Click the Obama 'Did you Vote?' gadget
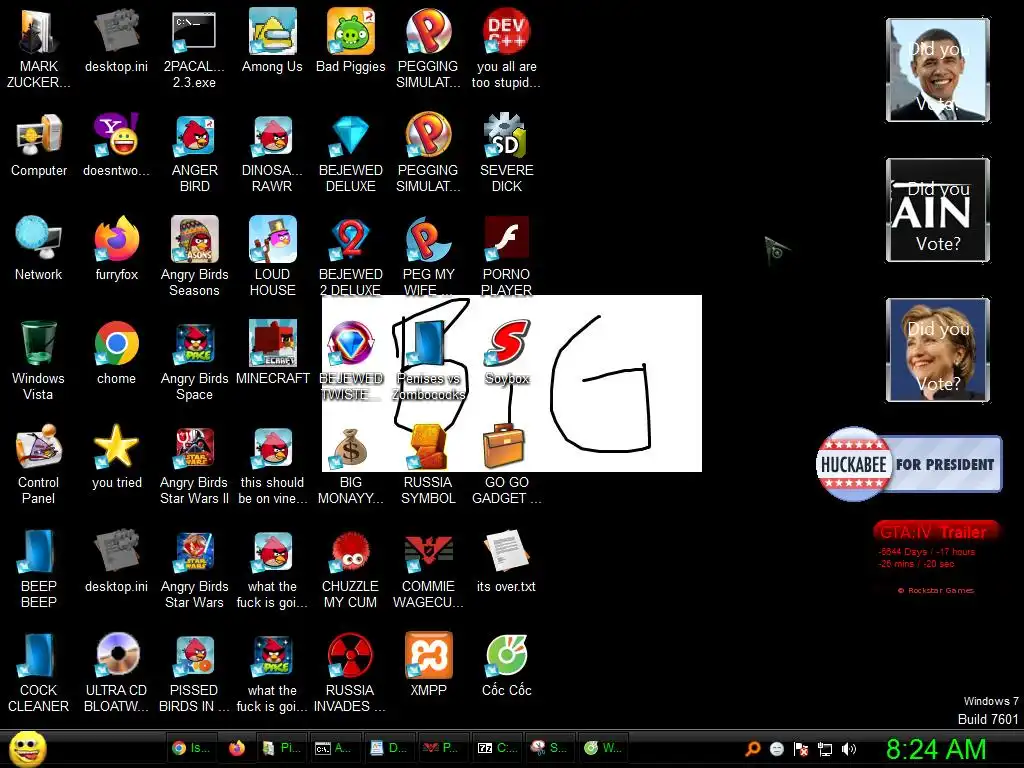 (x=938, y=70)
